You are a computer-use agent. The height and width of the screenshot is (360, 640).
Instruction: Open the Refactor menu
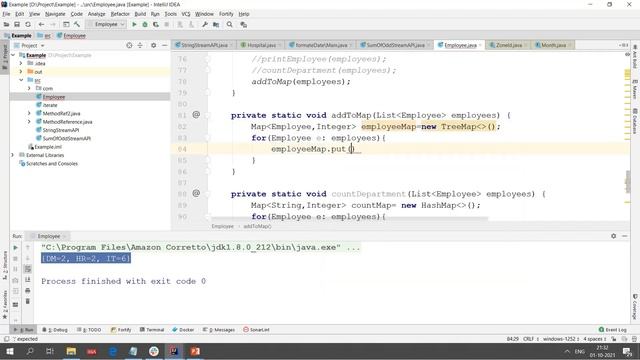(x=120, y=14)
